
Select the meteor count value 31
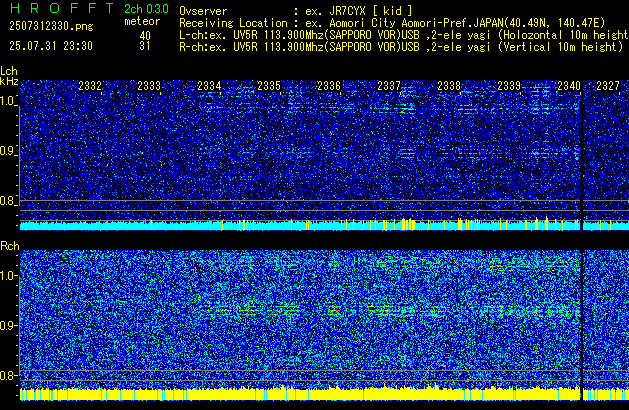coord(145,46)
